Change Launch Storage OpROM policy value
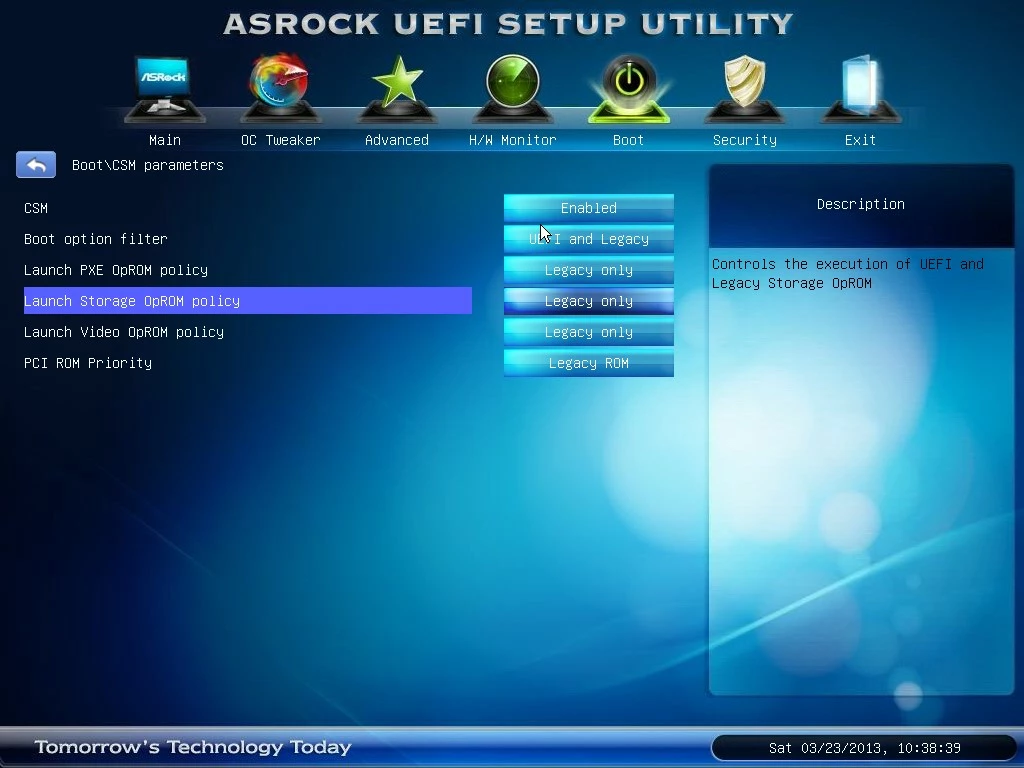Image resolution: width=1024 pixels, height=768 pixels. pos(588,301)
